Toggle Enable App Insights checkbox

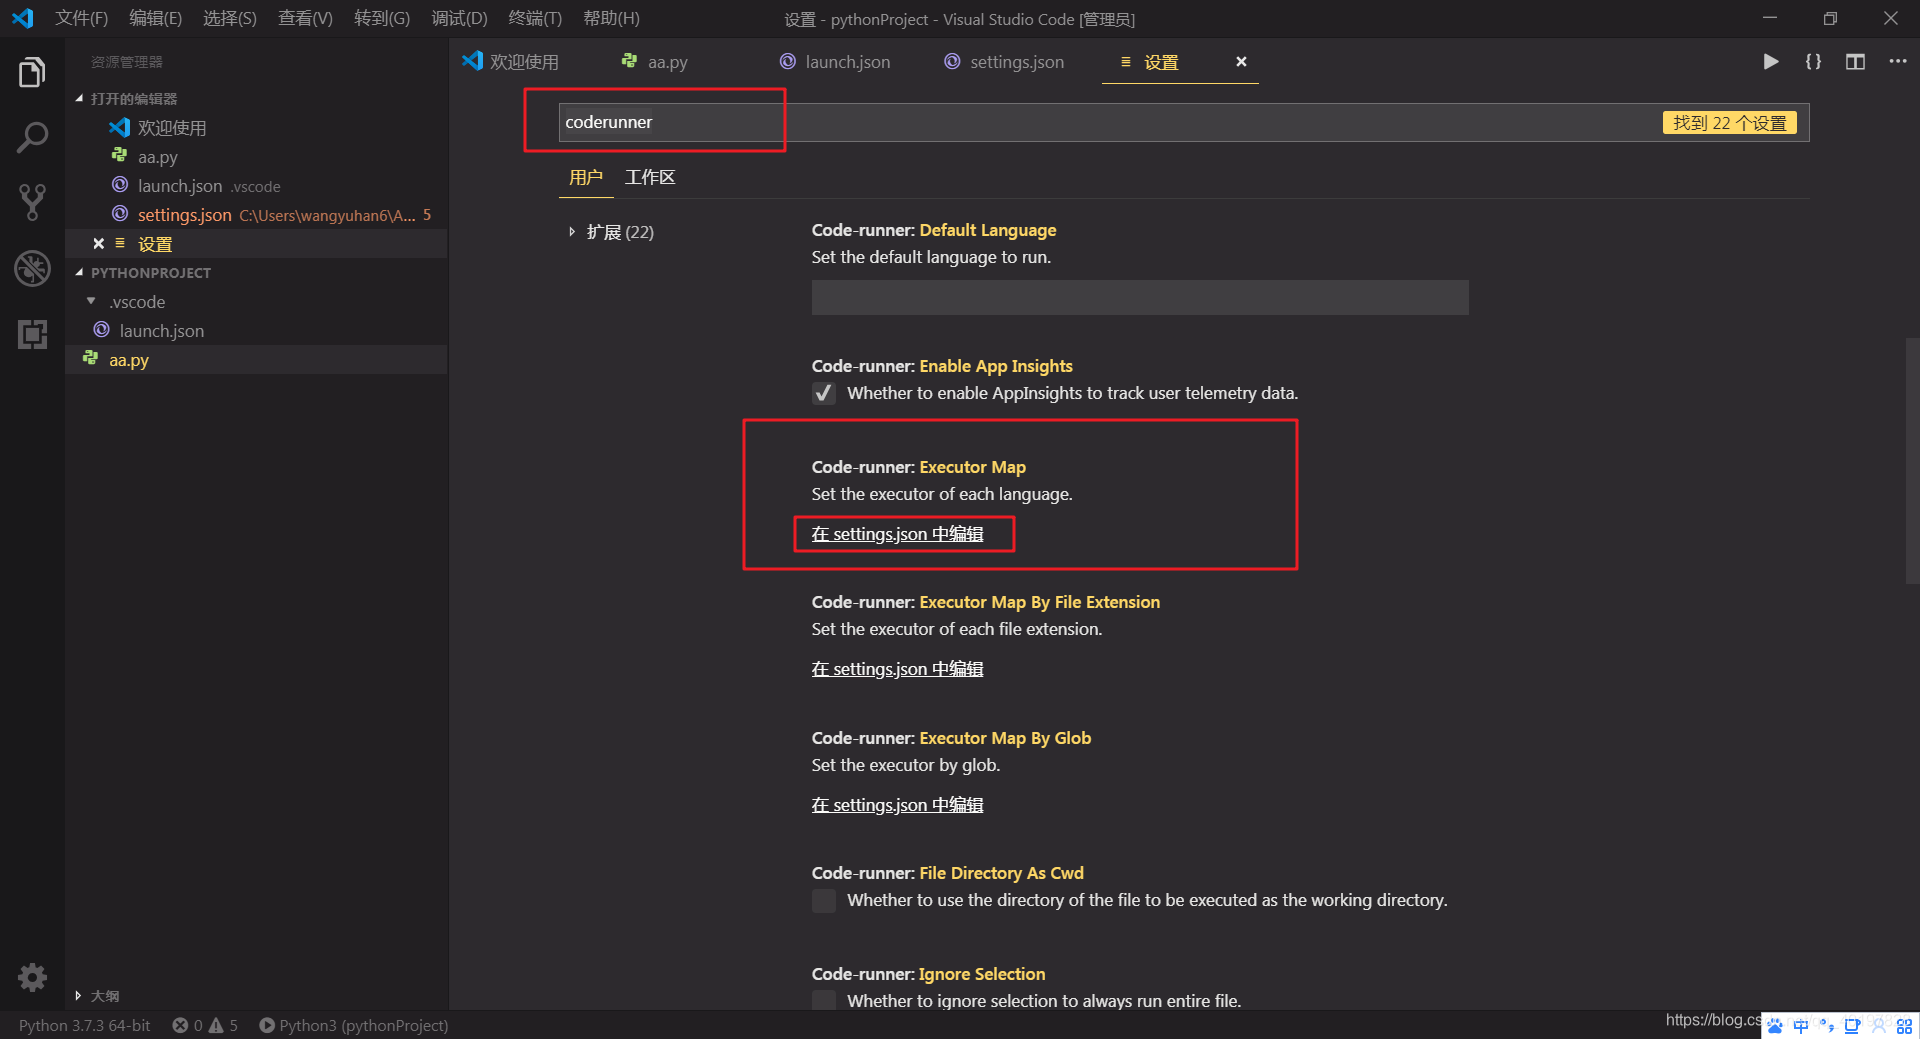[824, 393]
